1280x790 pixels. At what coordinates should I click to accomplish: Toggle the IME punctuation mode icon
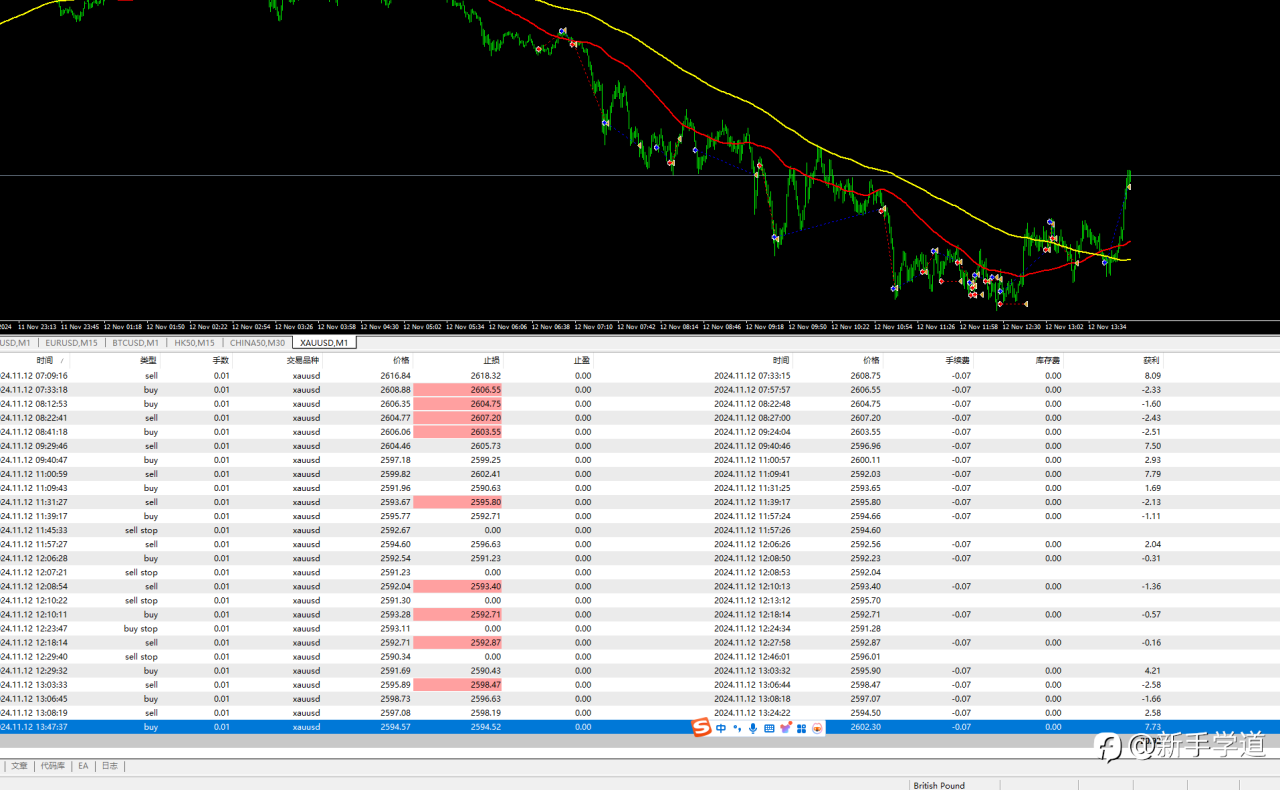(737, 728)
